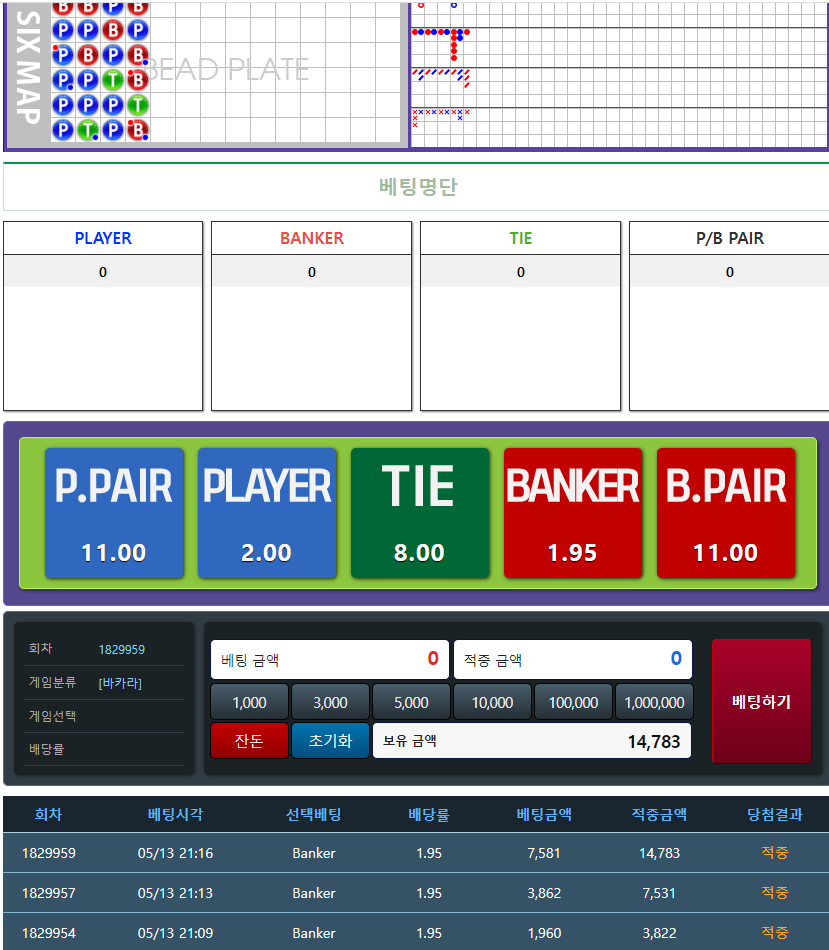This screenshot has height=950, width=829.
Task: Click the 1,960 bet amount cell
Action: pos(544,933)
